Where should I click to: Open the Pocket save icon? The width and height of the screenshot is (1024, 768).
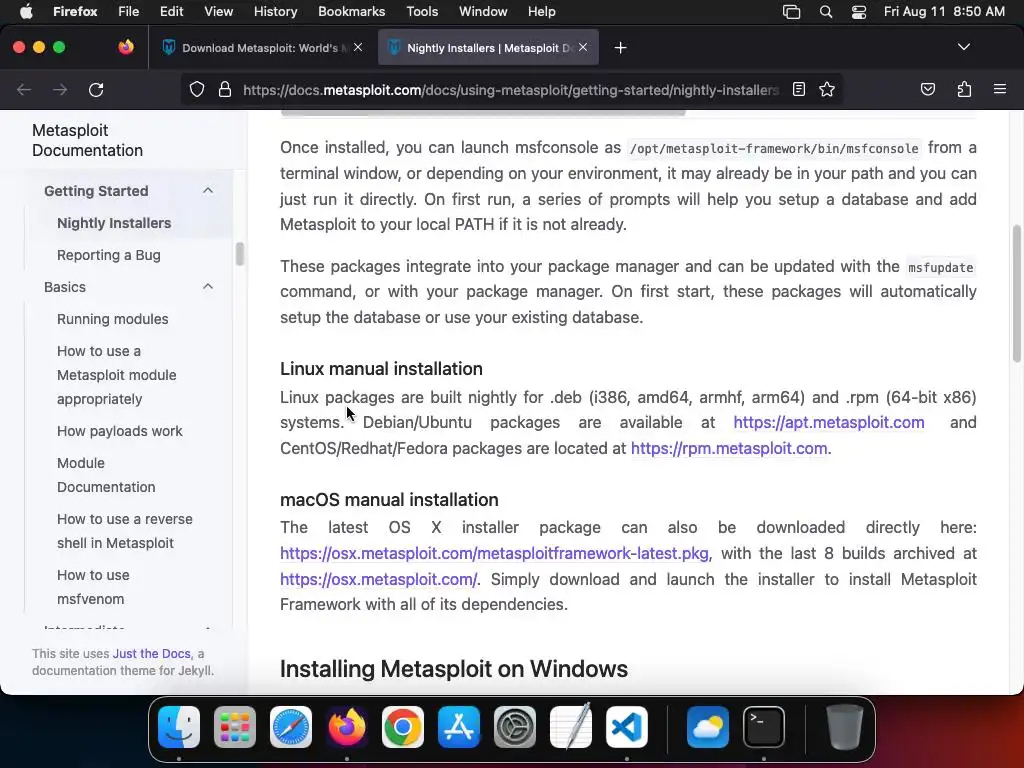pos(927,89)
